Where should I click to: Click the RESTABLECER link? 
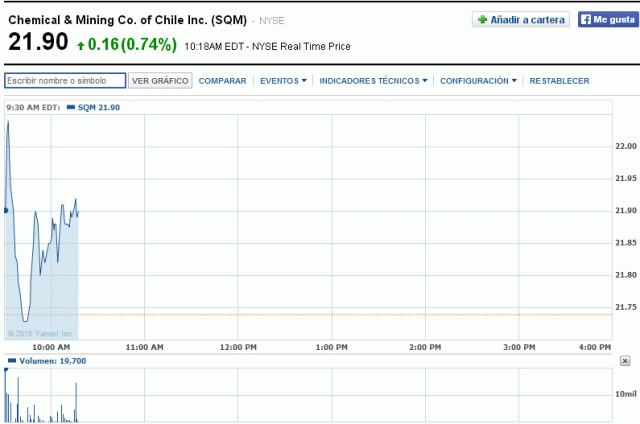click(x=559, y=81)
